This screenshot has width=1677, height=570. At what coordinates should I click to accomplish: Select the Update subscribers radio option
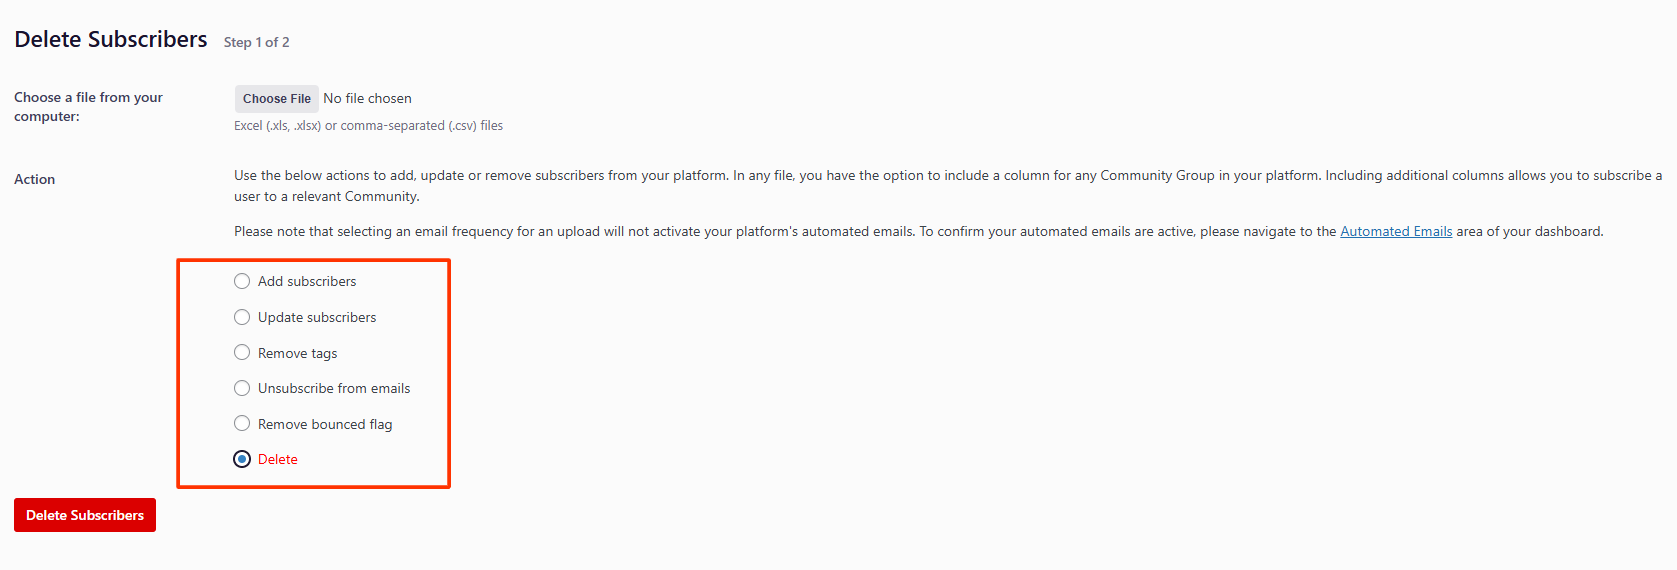tap(242, 317)
